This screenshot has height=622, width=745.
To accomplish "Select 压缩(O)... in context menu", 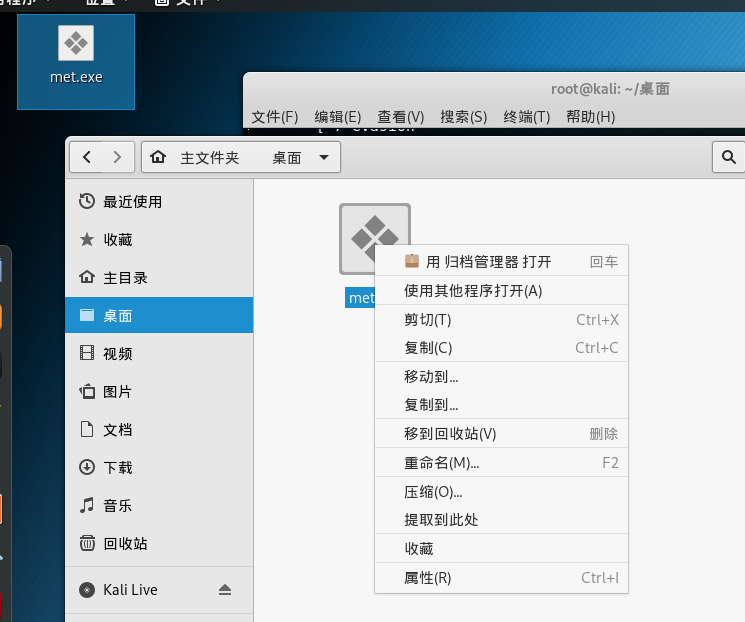I will tap(501, 491).
